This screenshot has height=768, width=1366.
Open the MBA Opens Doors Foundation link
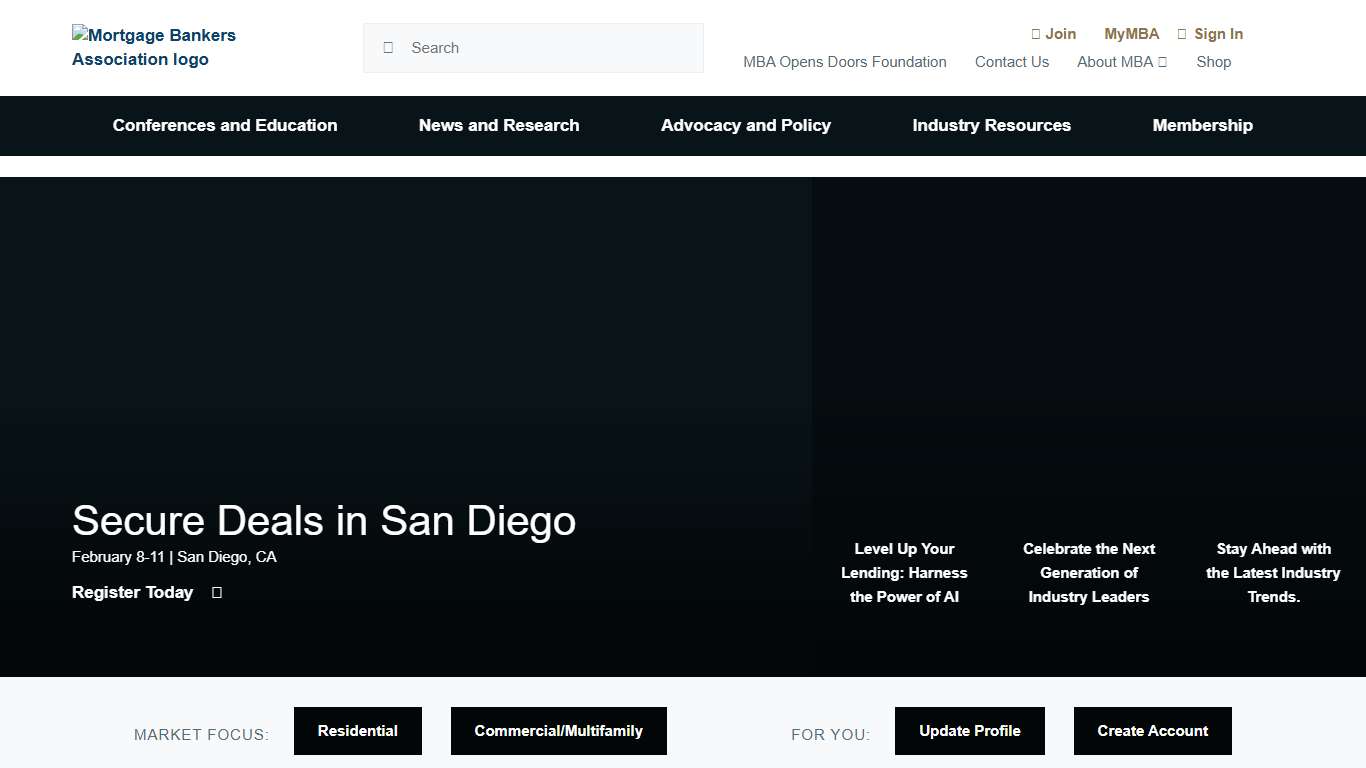[844, 62]
